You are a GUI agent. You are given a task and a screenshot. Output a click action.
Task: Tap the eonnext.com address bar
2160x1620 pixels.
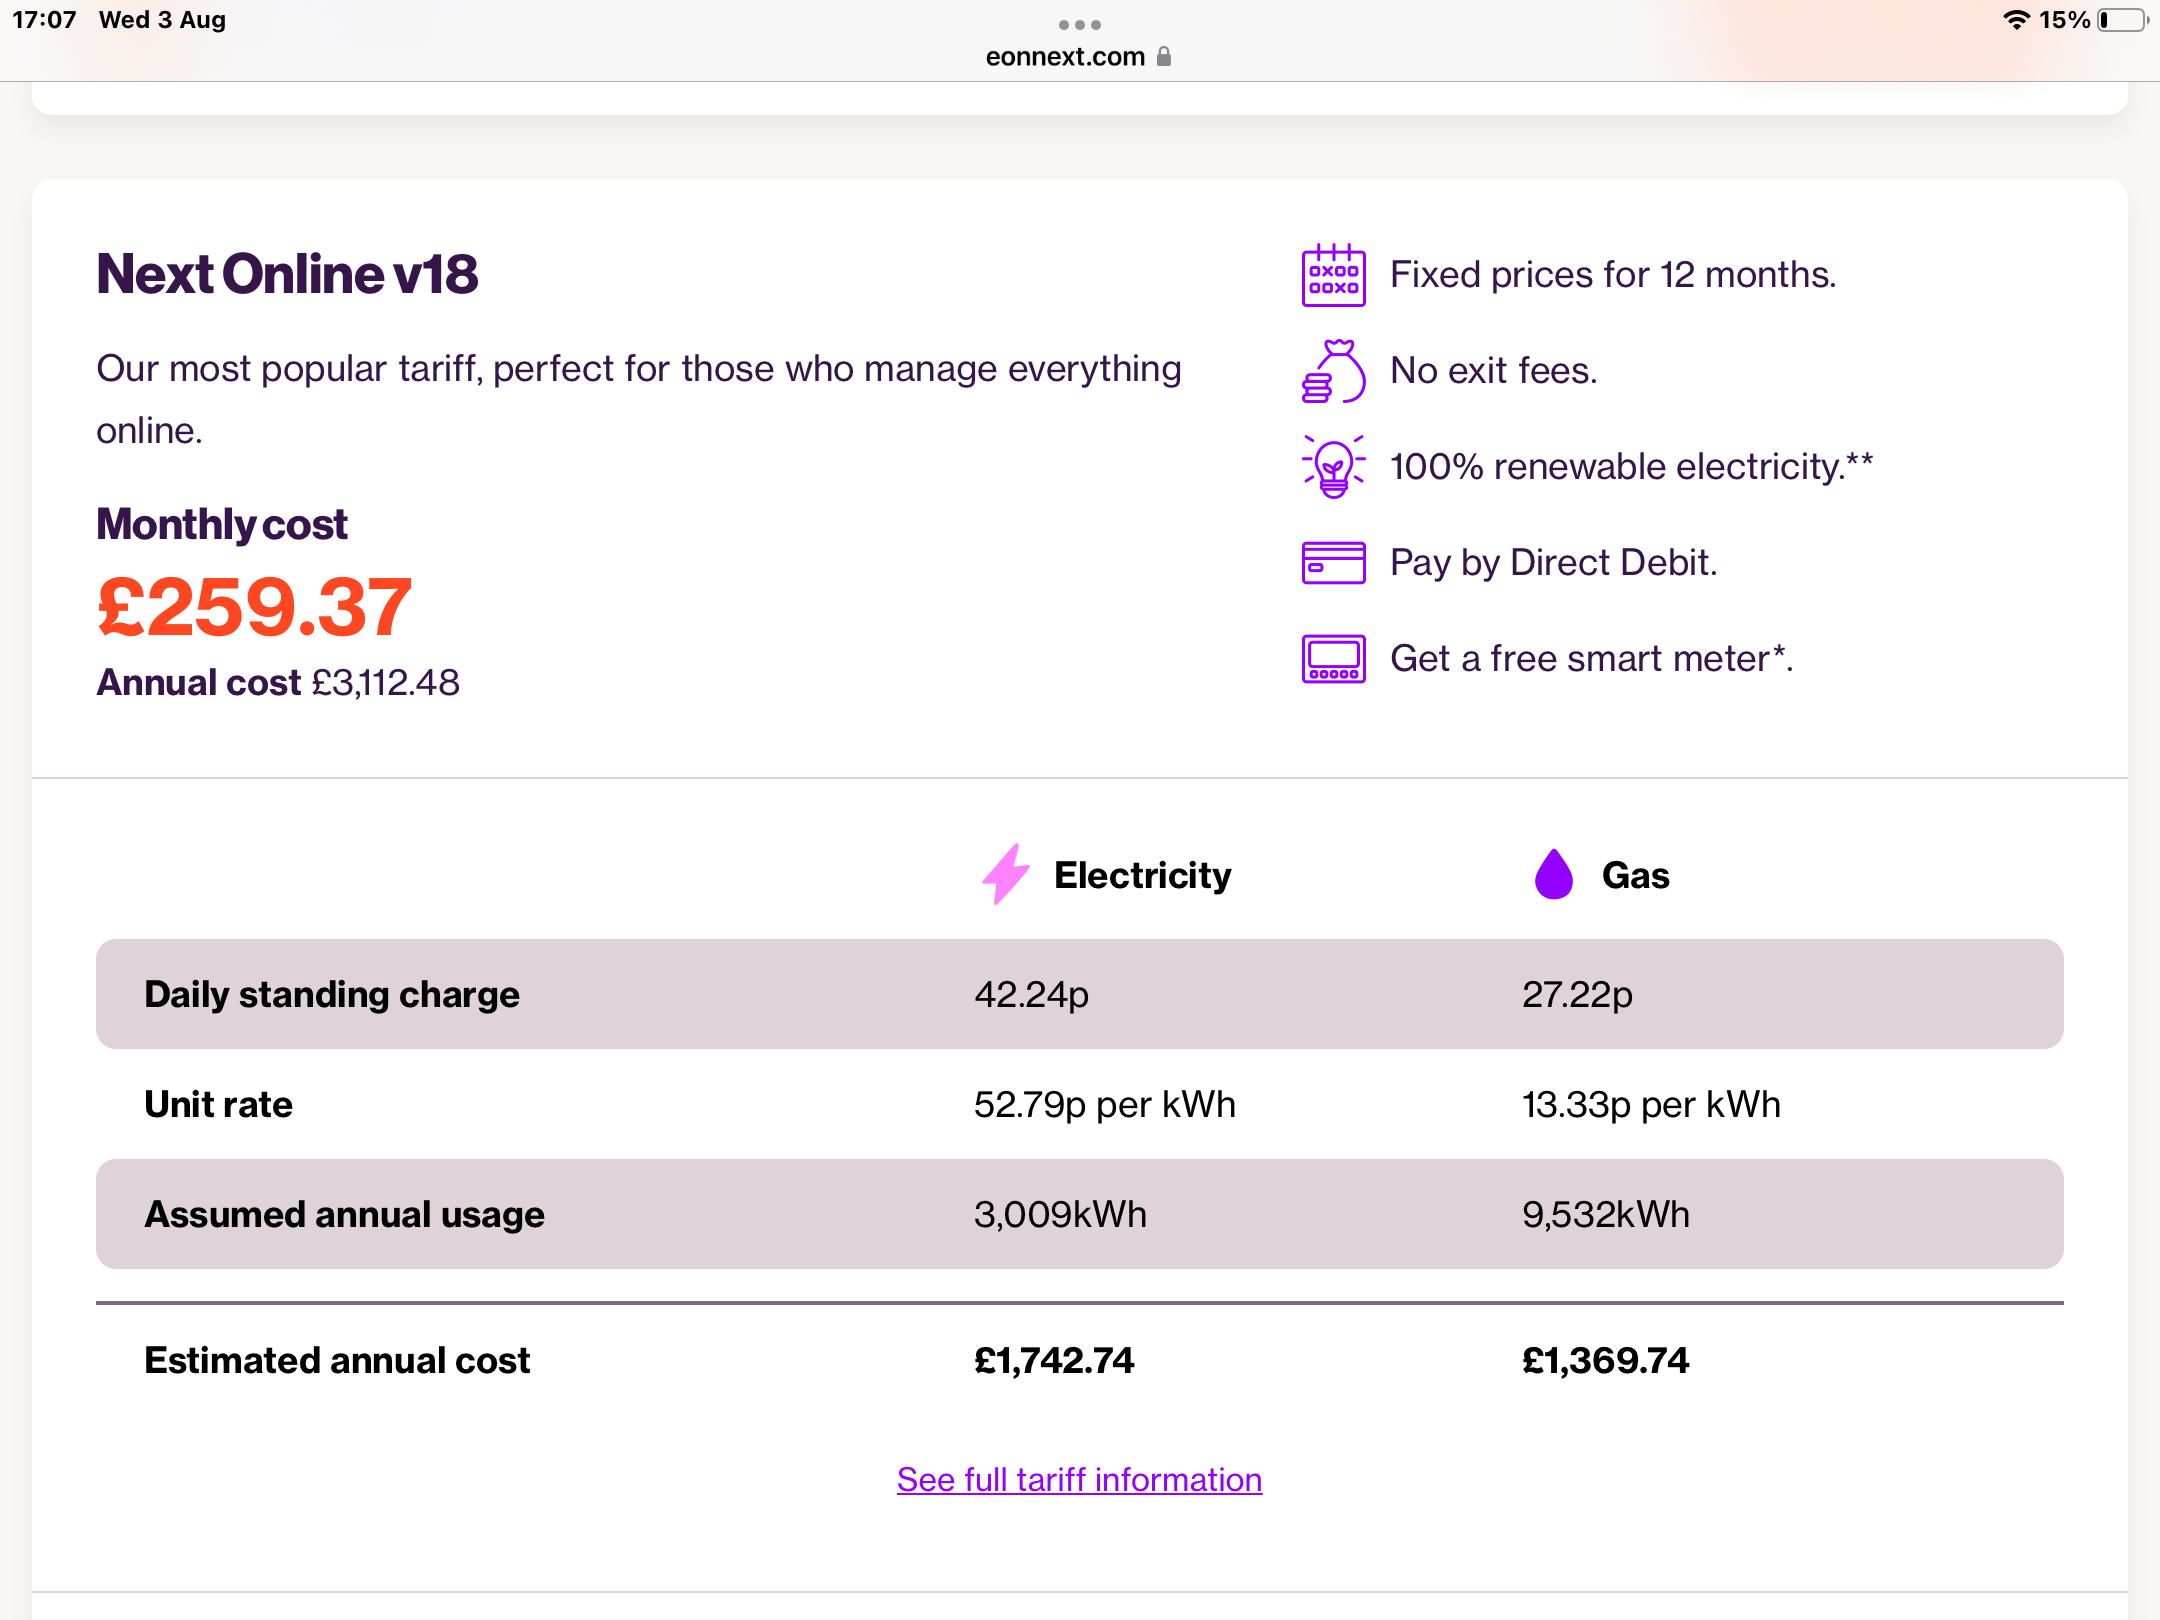click(1066, 57)
